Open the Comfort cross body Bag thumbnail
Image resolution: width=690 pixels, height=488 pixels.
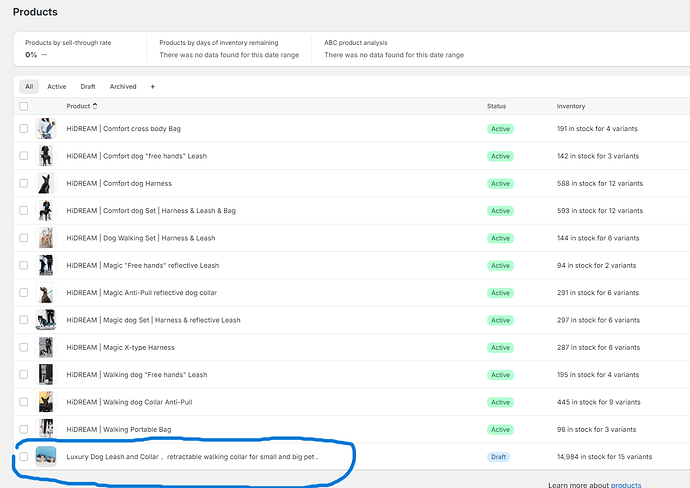click(46, 129)
